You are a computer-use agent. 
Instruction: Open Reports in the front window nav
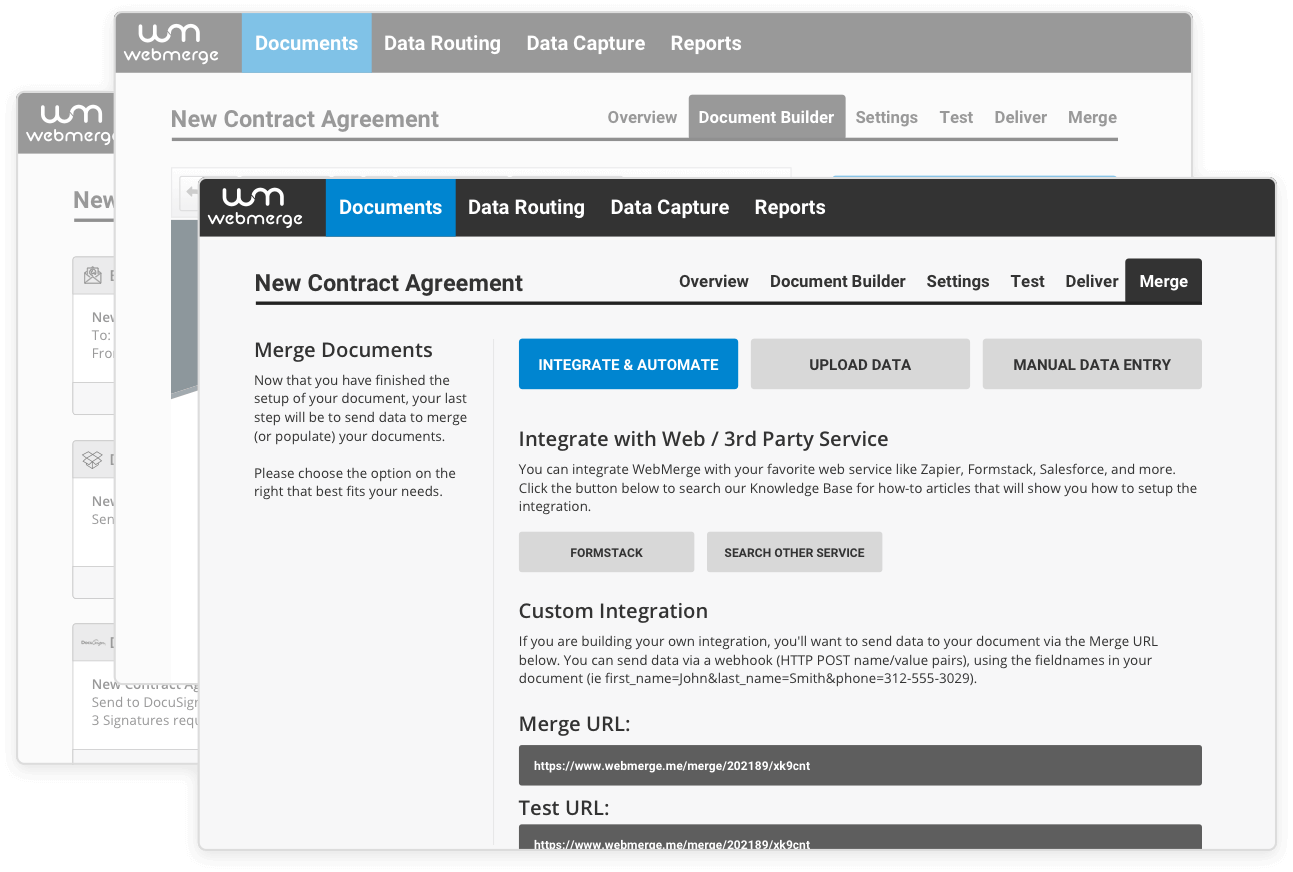pos(790,207)
